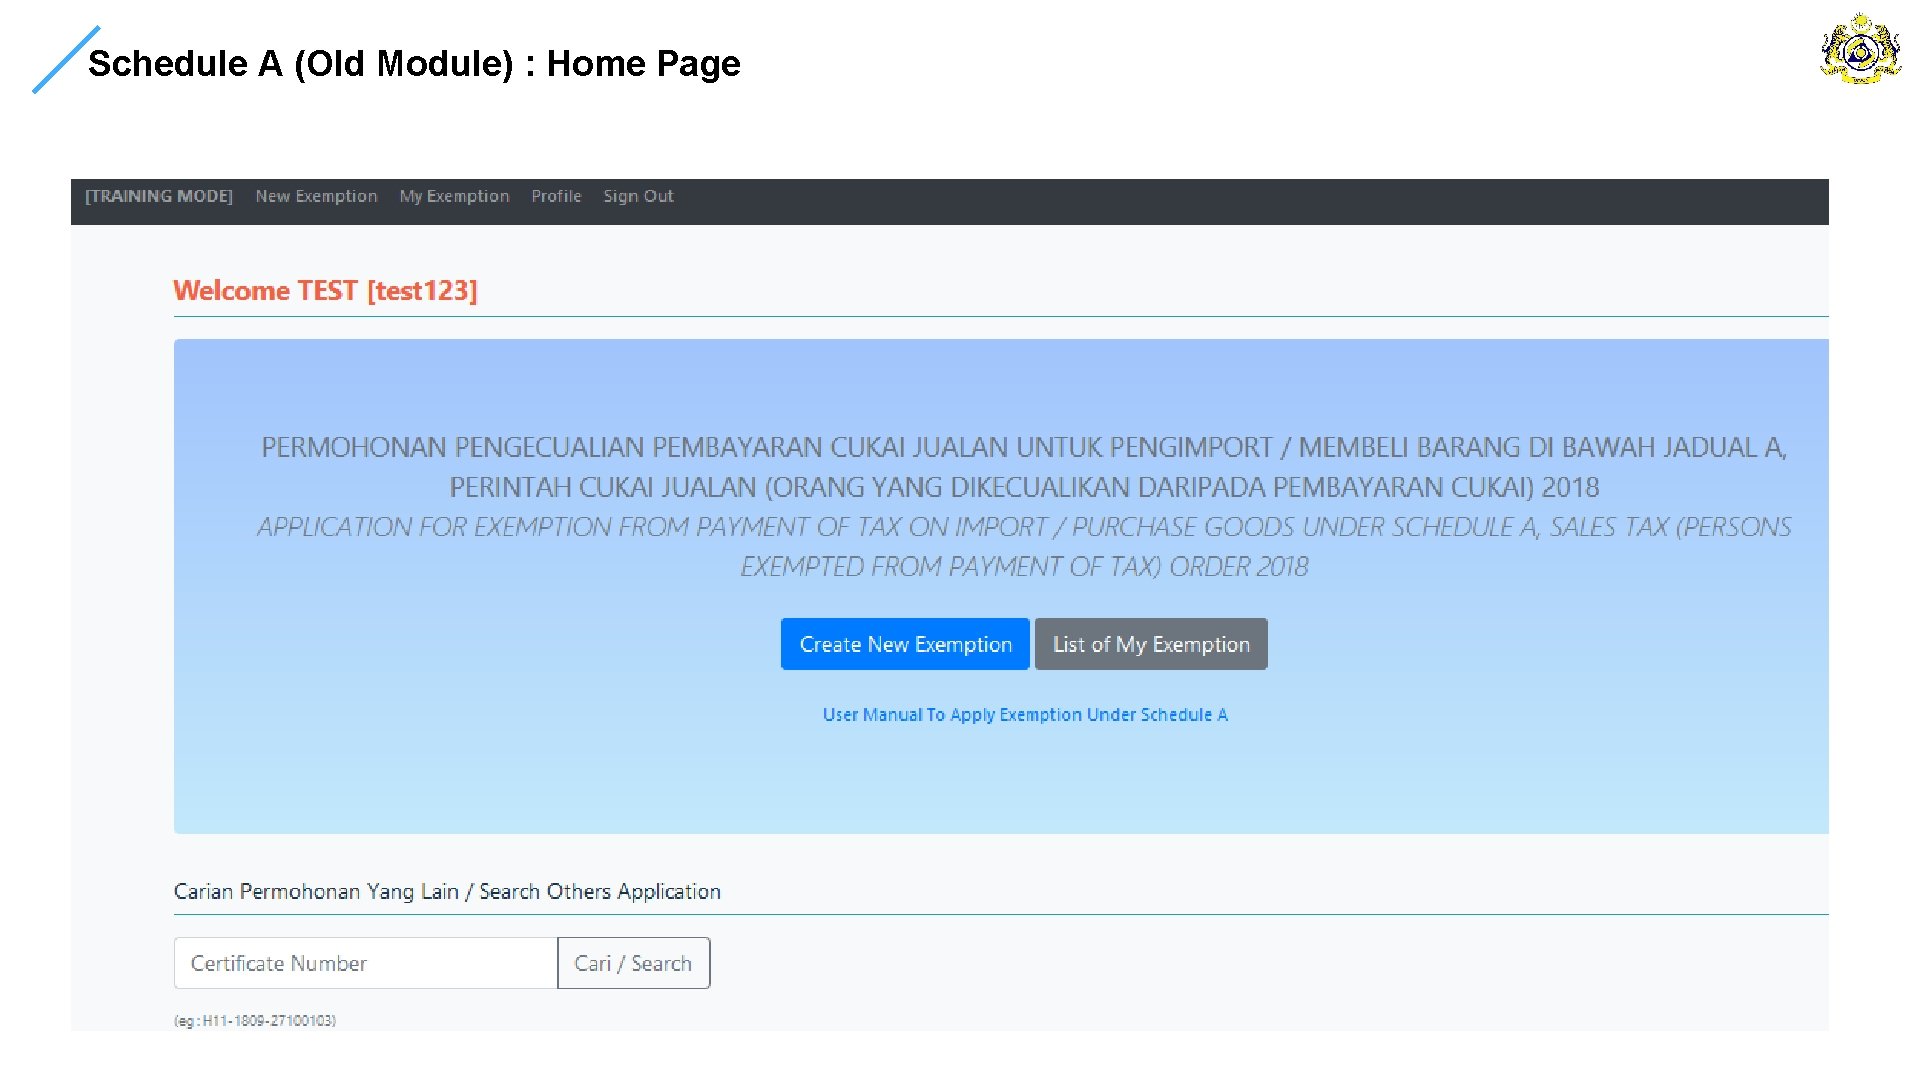Click the Welcome TEST [test123] heading
Viewport: 1920px width, 1080px height.
(x=325, y=290)
